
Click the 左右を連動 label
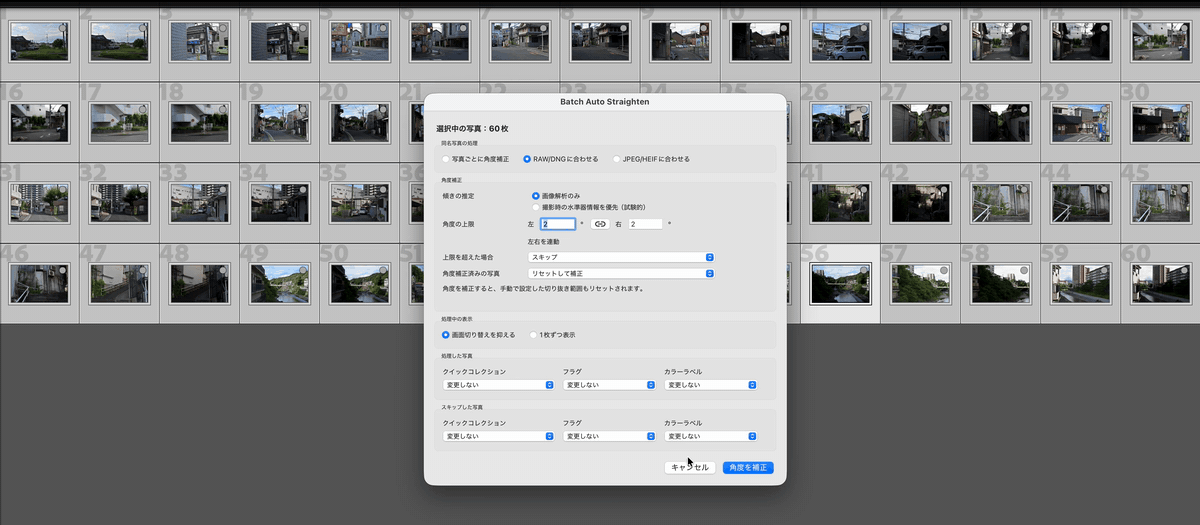pyautogui.click(x=543, y=241)
